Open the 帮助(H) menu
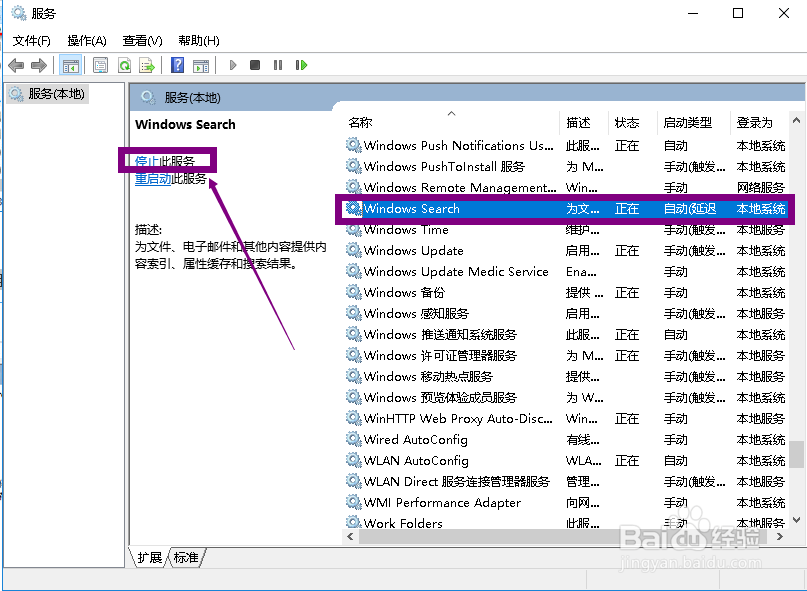This screenshot has height=591, width=807. coord(199,41)
